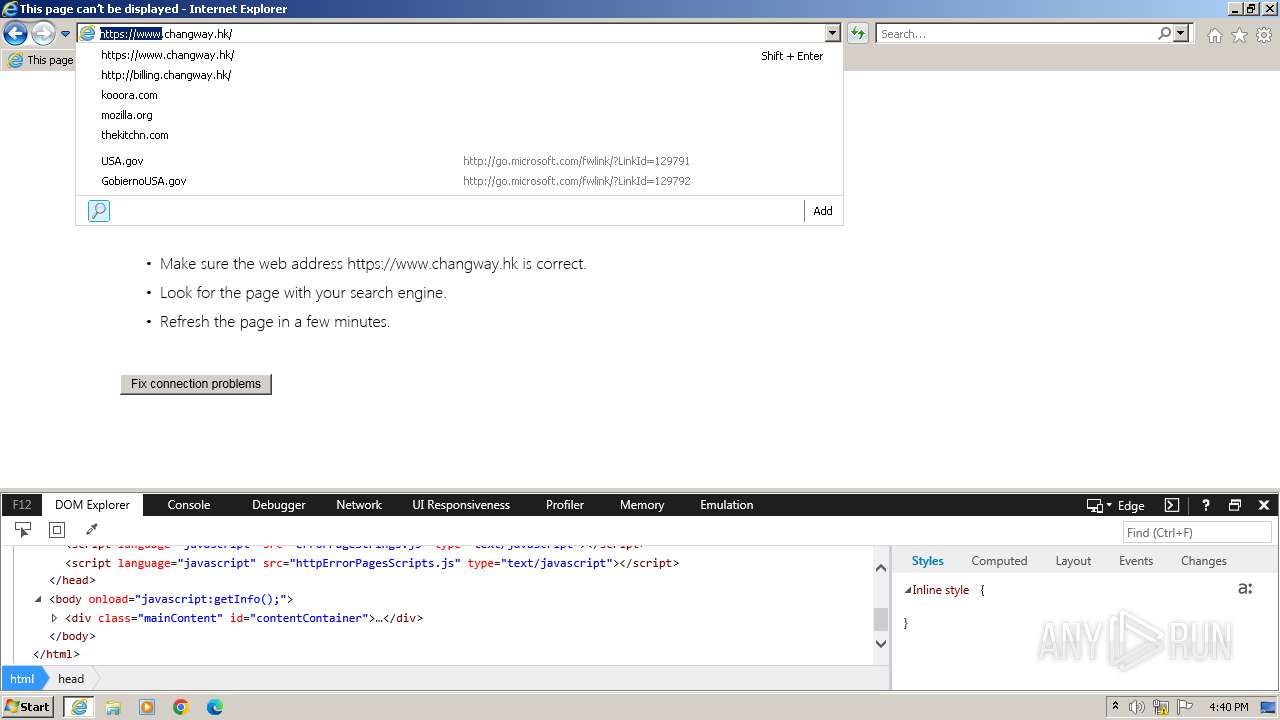
Task: Toggle the Display DOM element highlight boxes icon
Action: (57, 530)
